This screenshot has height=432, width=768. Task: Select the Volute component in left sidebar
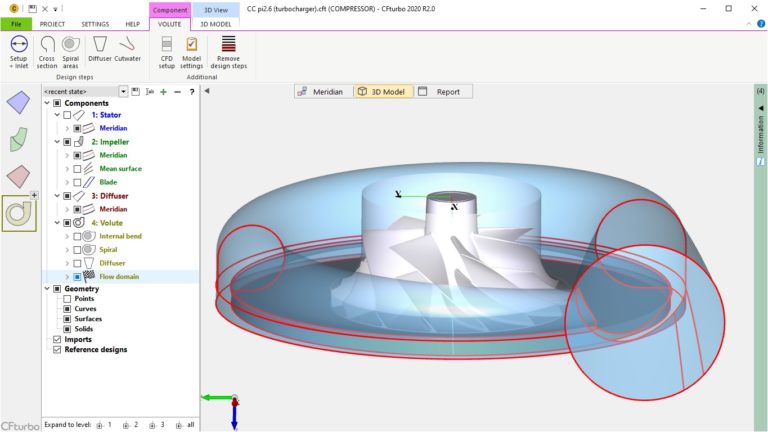[x=19, y=212]
